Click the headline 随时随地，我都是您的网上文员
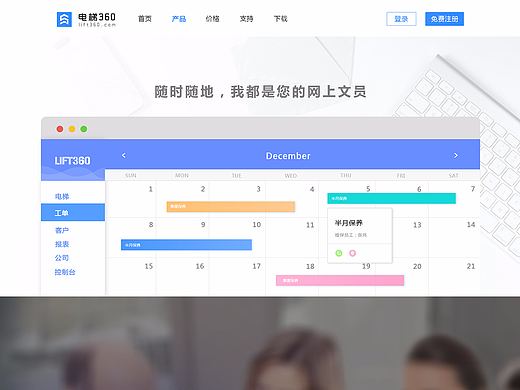The height and width of the screenshot is (390, 520). click(x=260, y=92)
